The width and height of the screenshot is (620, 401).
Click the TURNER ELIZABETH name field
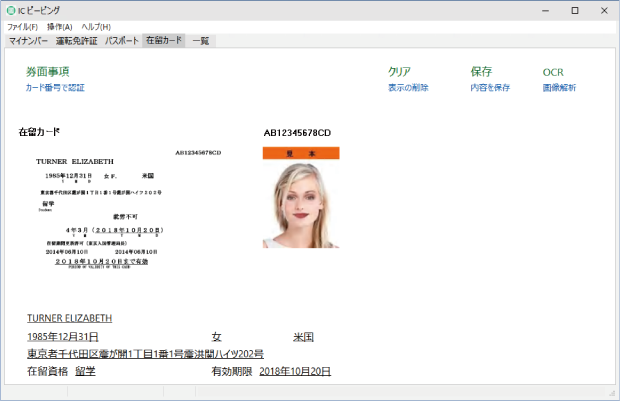[x=69, y=317]
